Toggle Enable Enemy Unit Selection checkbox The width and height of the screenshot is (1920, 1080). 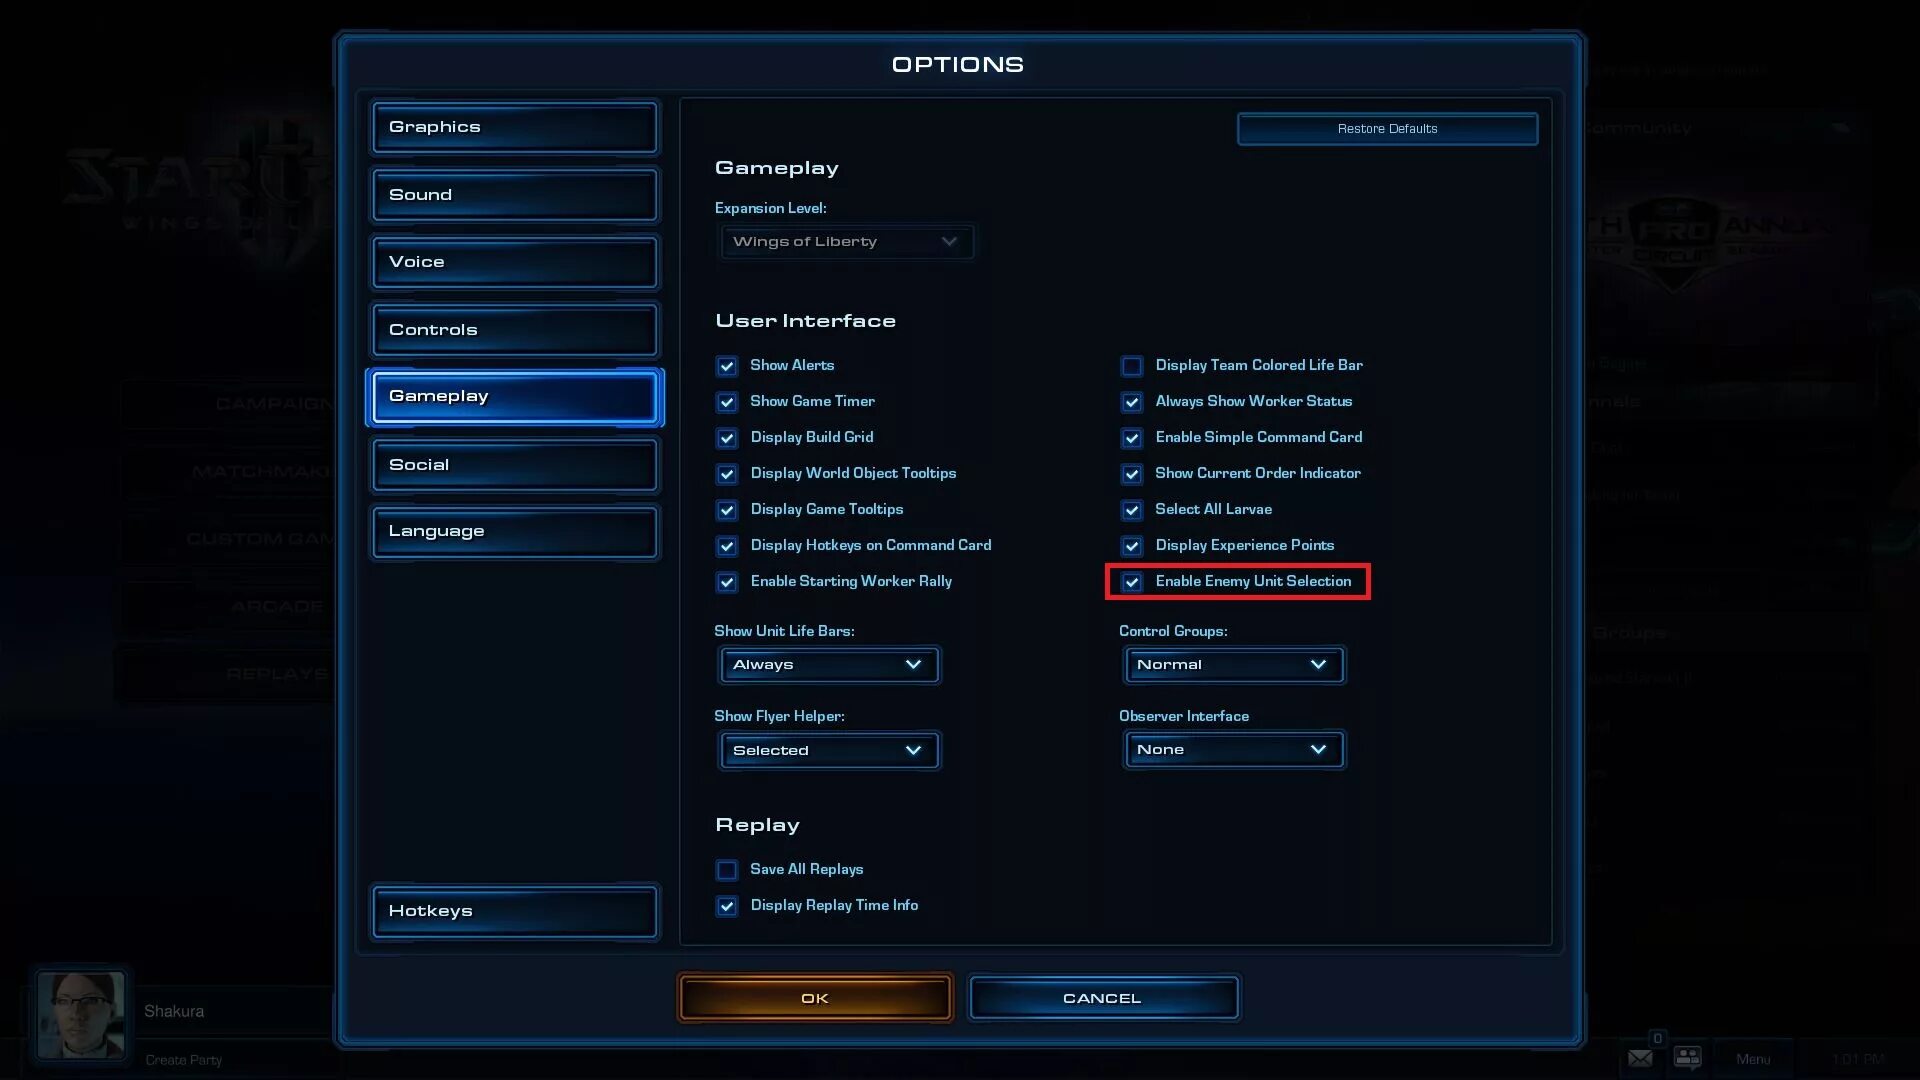pos(1131,582)
